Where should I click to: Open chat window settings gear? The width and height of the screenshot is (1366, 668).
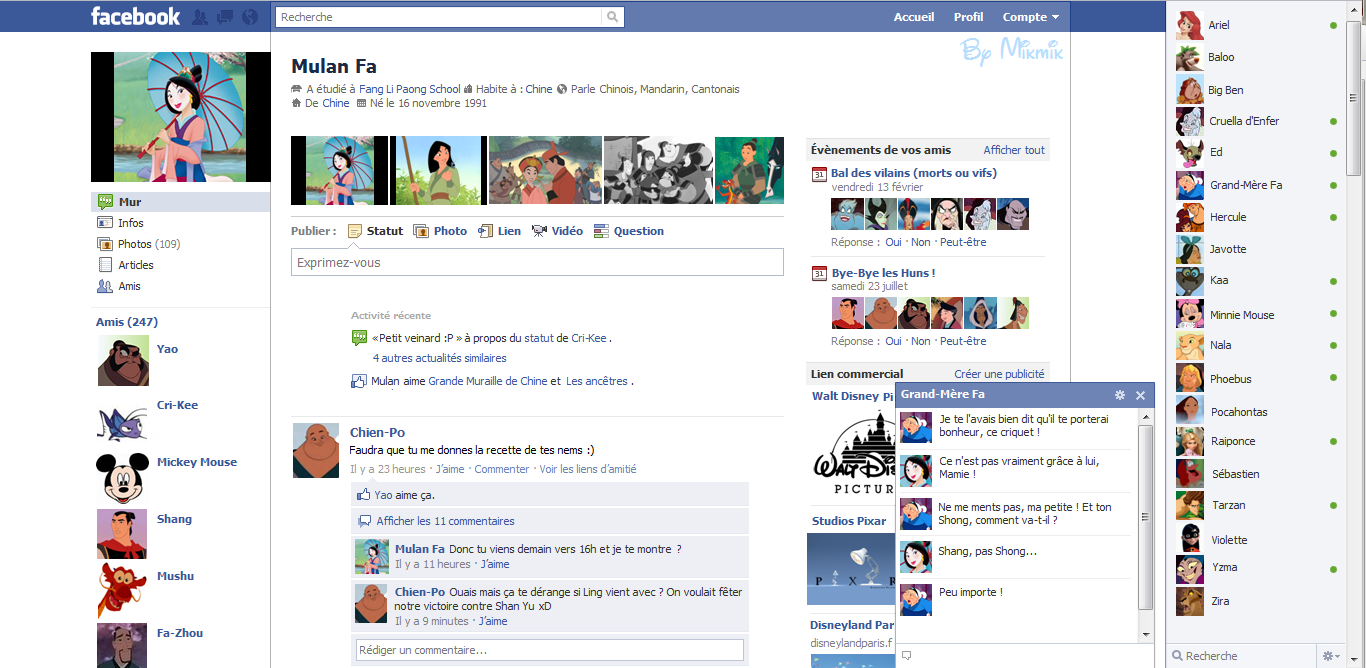pyautogui.click(x=1120, y=395)
